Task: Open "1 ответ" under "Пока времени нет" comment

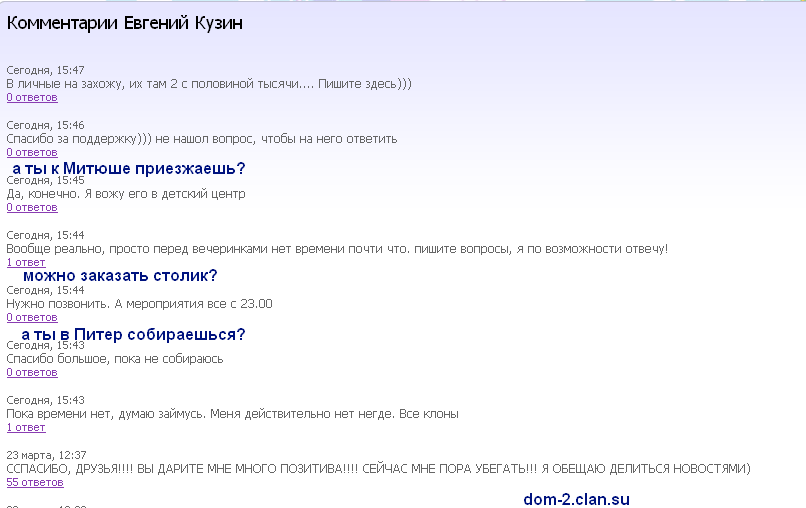Action: tap(26, 427)
